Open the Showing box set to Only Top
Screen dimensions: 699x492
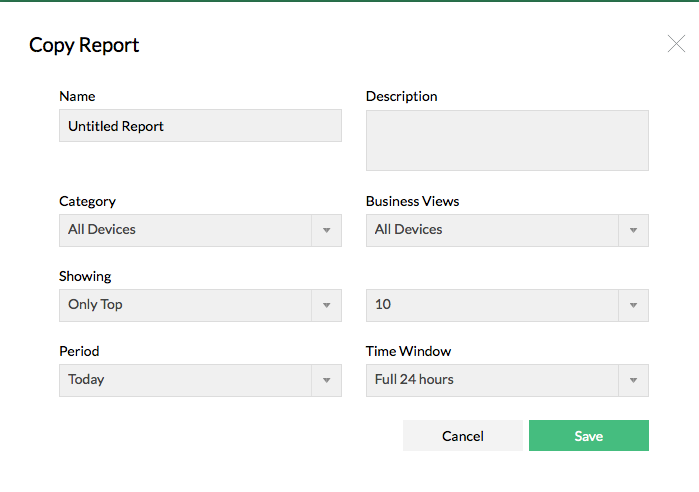click(185, 305)
